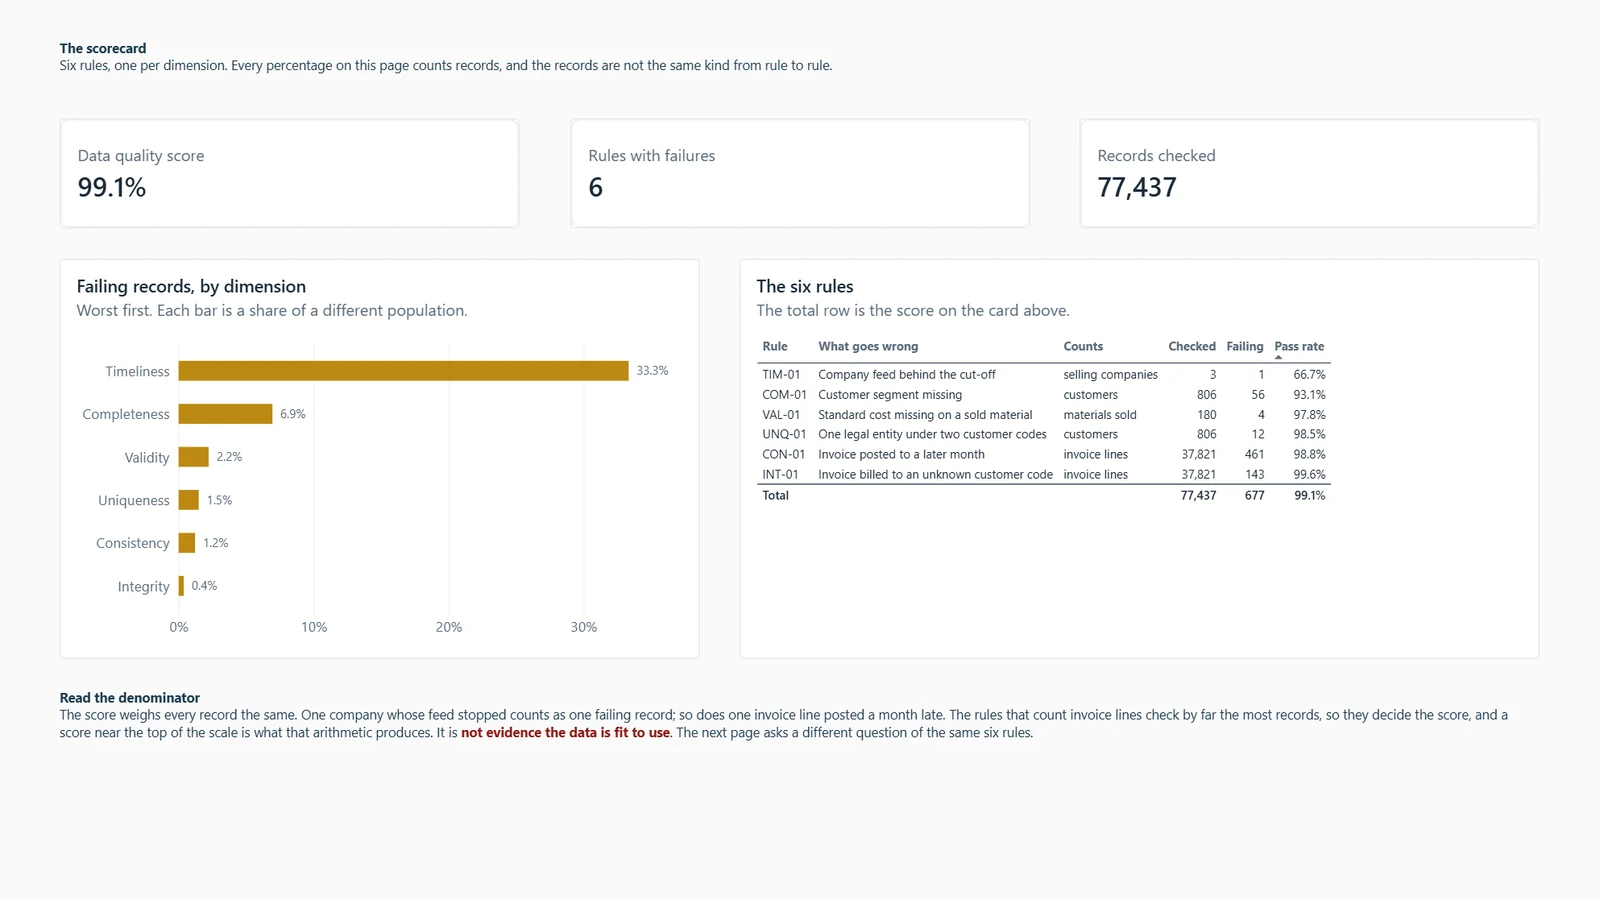Click the 6.9% Completeness bar label
The height and width of the screenshot is (900, 1600).
pos(293,414)
